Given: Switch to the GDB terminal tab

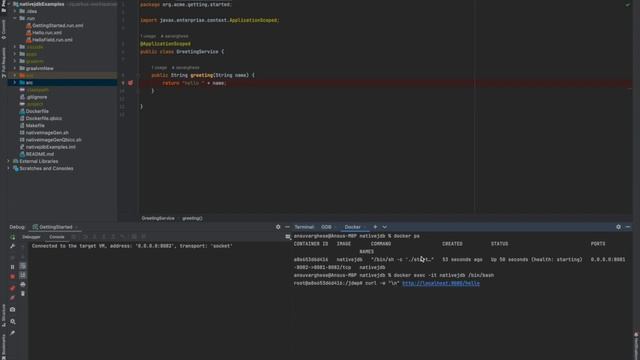Looking at the screenshot, I should (326, 227).
